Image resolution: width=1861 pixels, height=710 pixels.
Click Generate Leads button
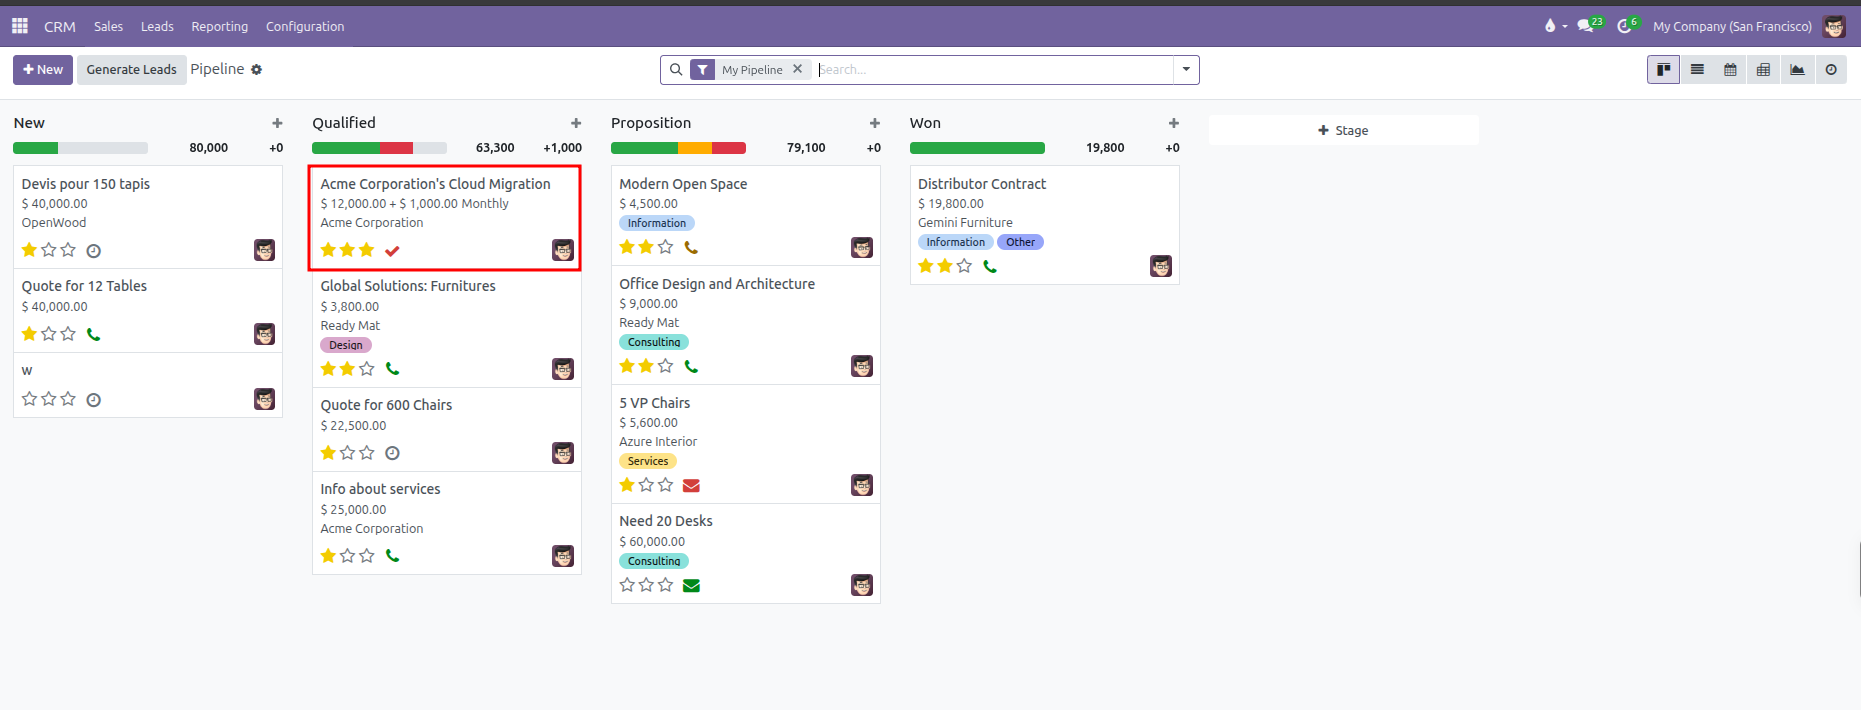131,70
